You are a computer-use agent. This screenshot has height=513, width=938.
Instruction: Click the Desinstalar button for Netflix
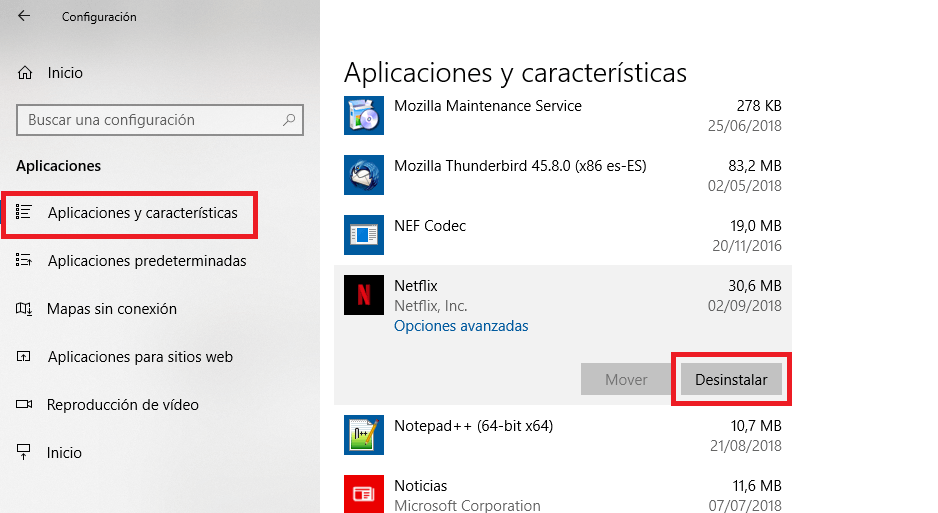[x=731, y=379]
